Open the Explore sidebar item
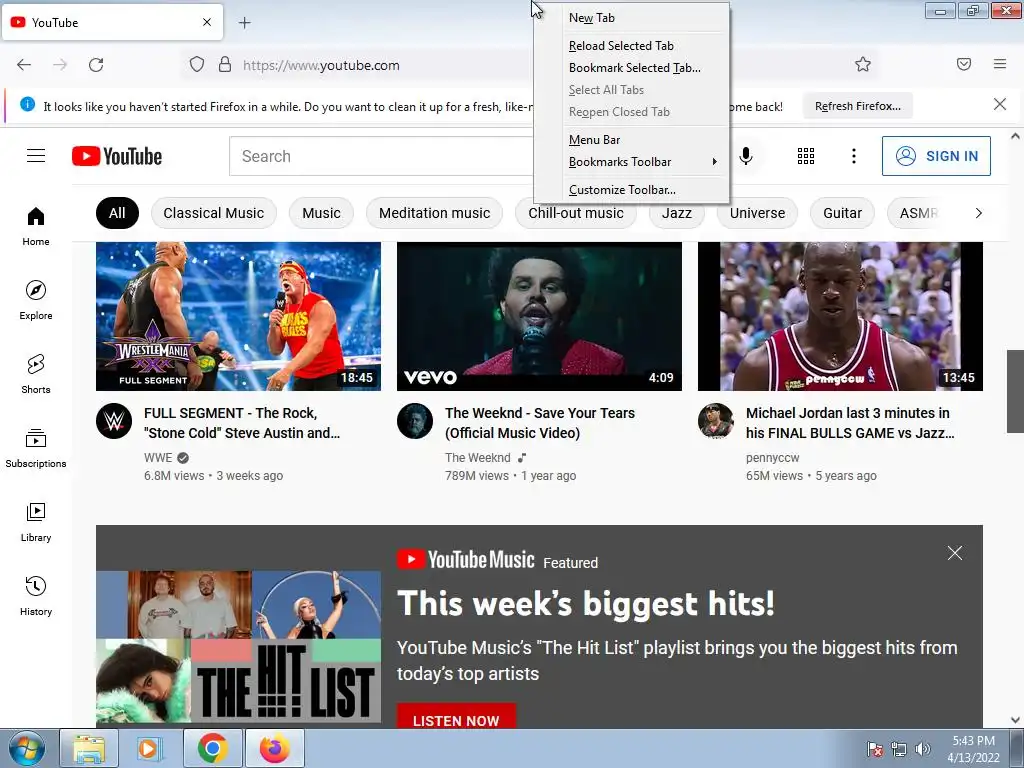Image resolution: width=1024 pixels, height=768 pixels. pyautogui.click(x=36, y=300)
